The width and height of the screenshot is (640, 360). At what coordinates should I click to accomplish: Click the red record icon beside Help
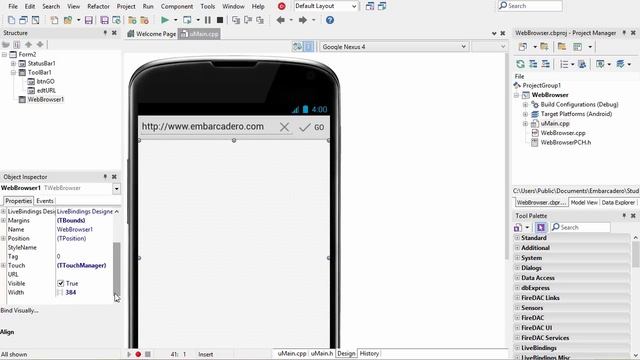282,6
